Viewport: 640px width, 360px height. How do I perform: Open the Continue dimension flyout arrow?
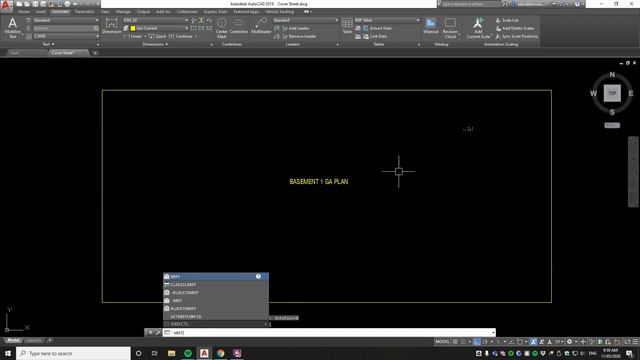click(x=196, y=36)
